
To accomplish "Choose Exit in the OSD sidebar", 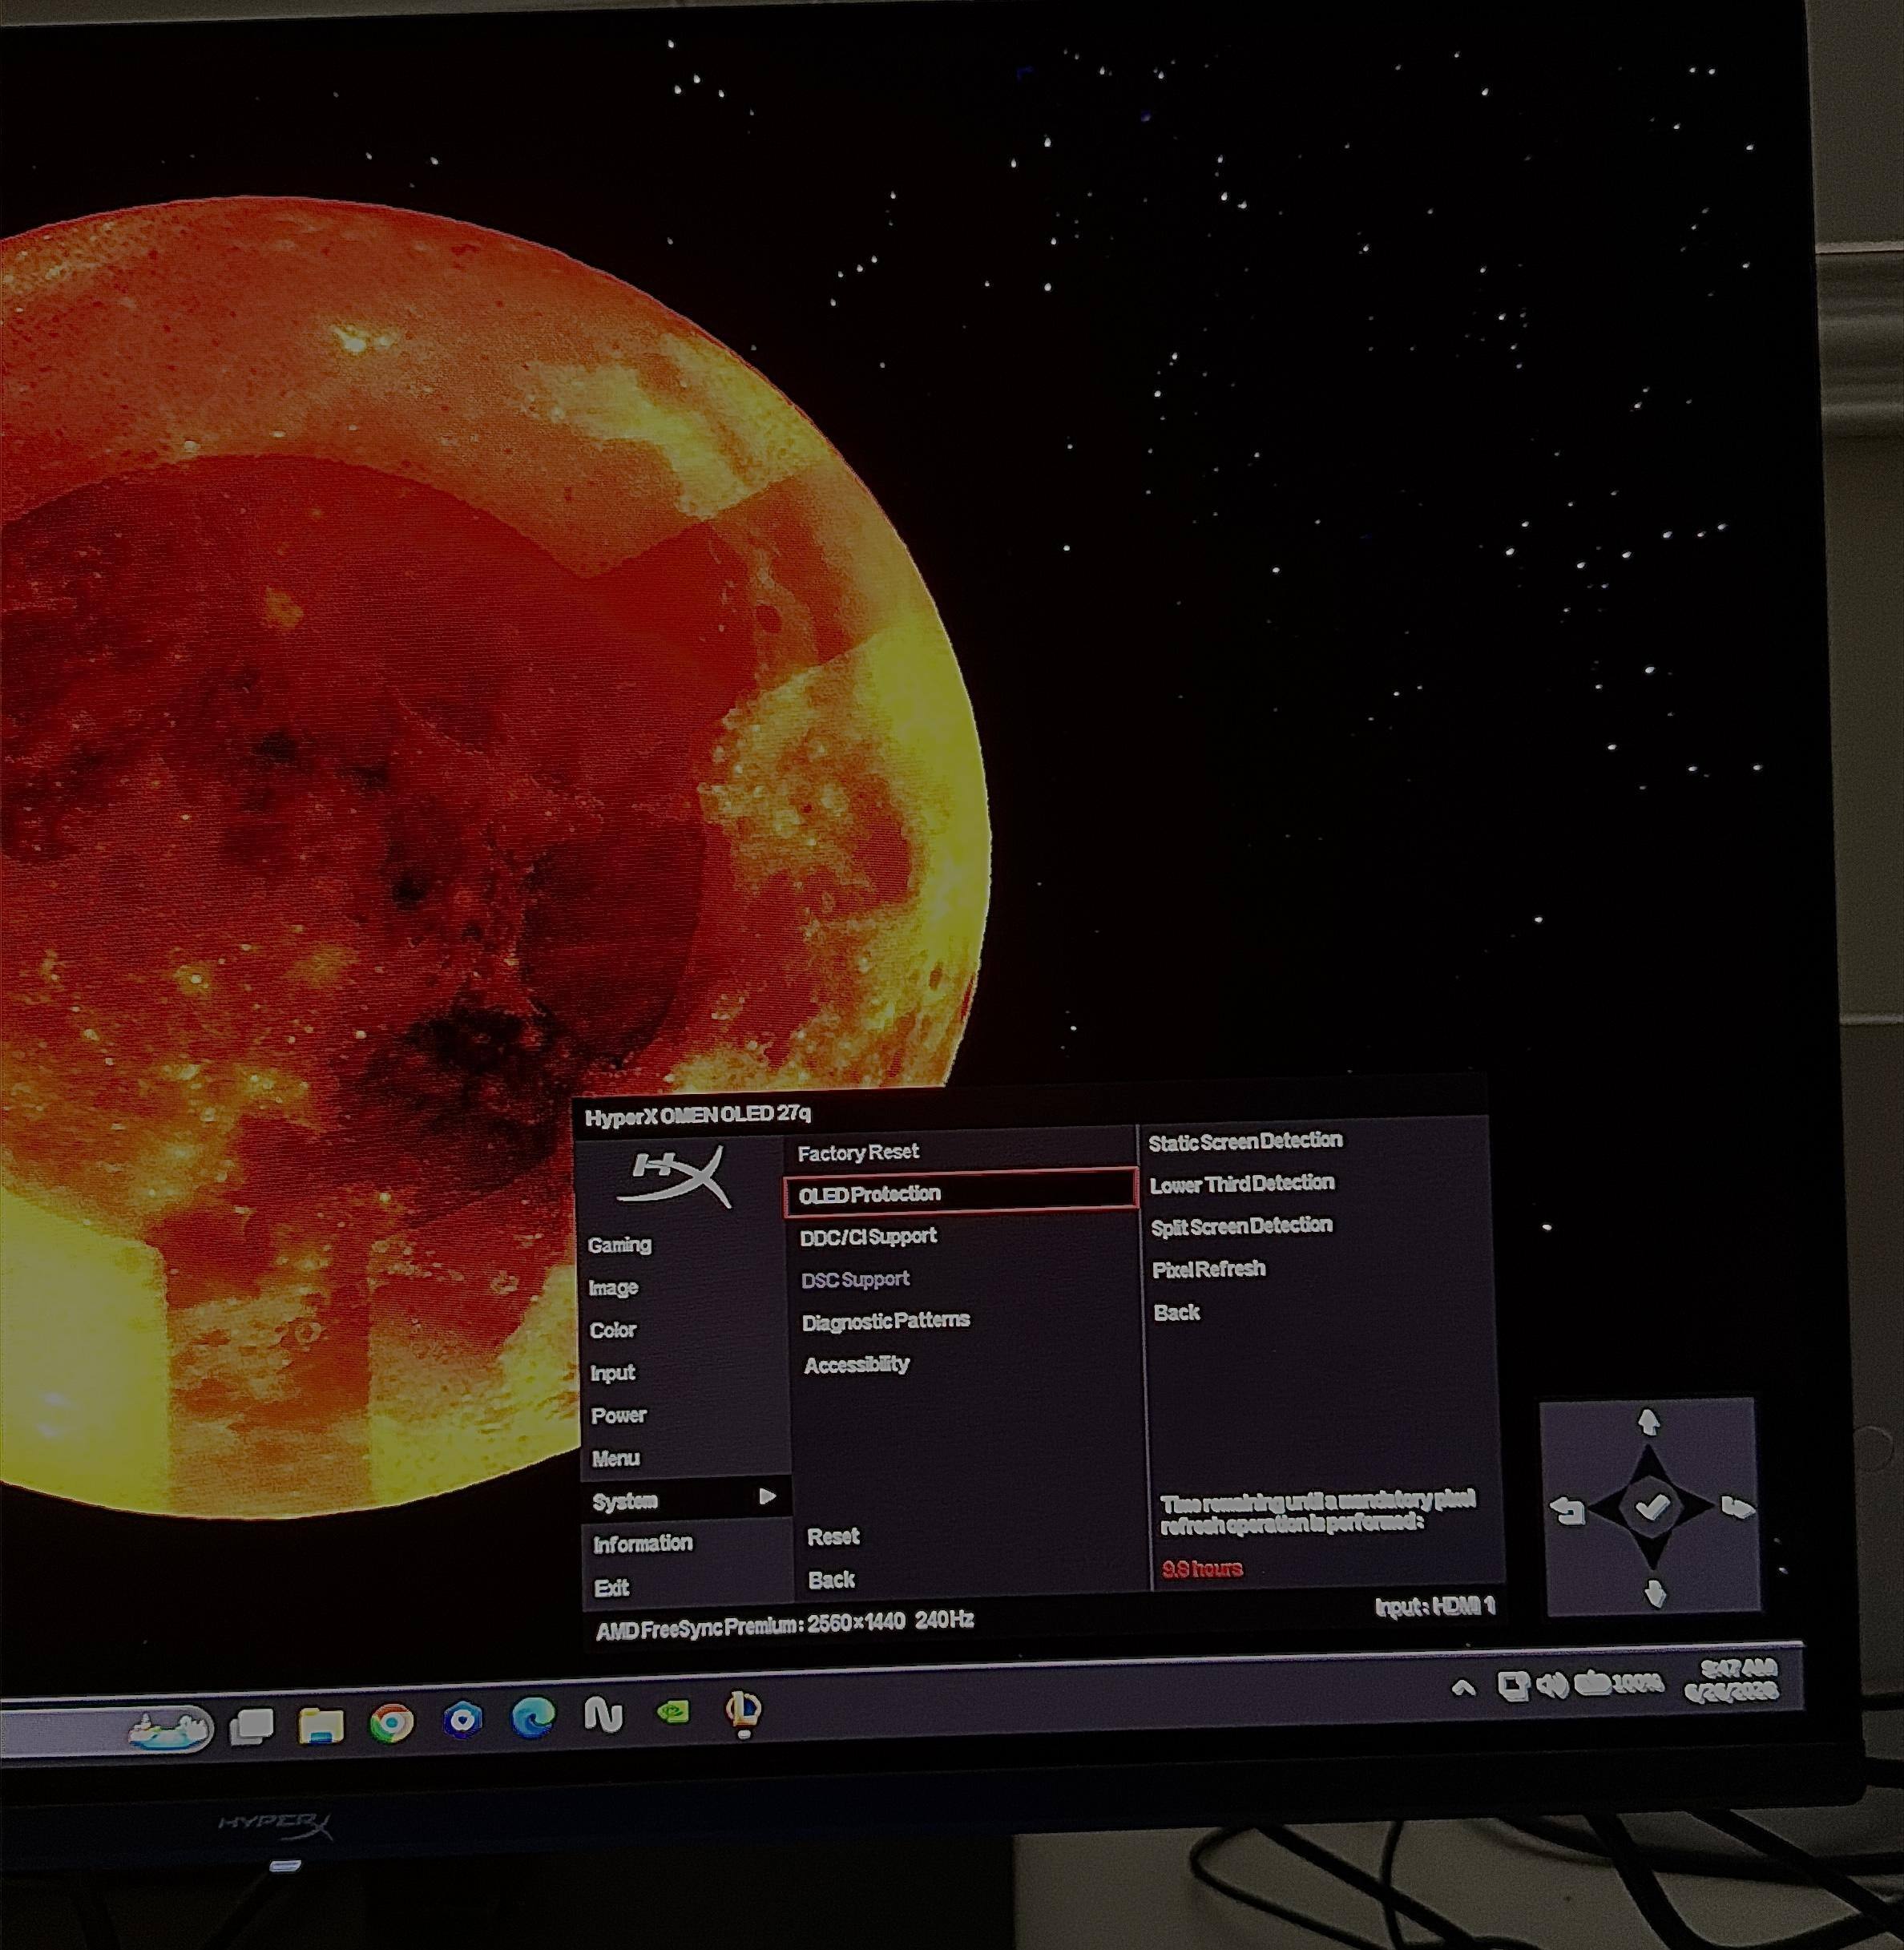I will (611, 1588).
